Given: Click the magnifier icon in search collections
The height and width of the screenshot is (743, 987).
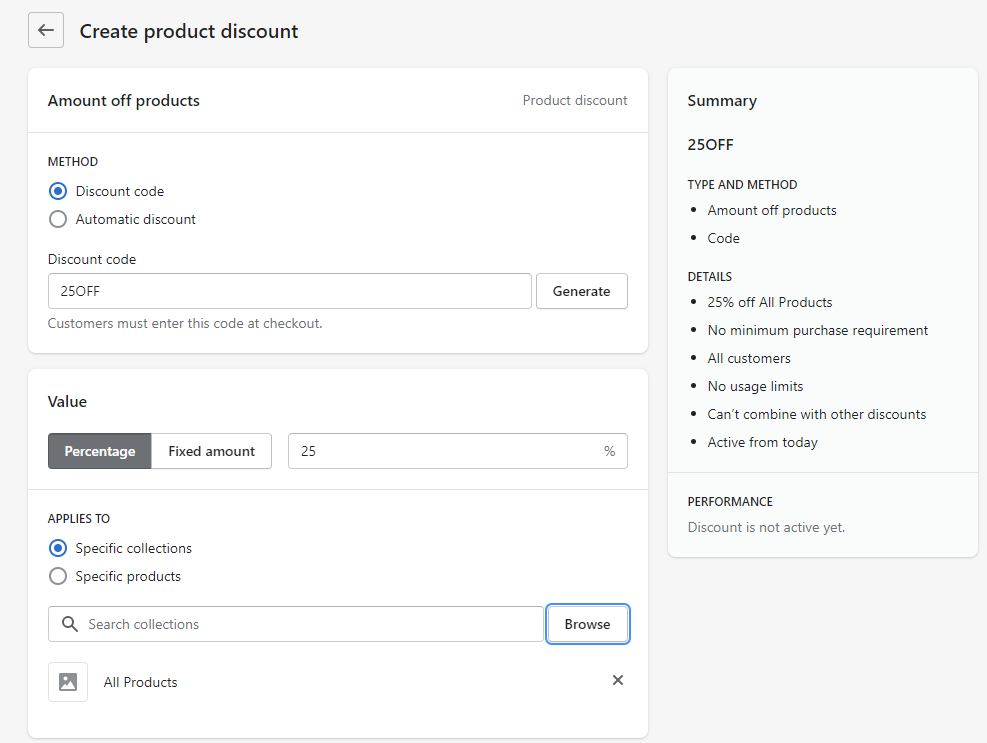Looking at the screenshot, I should pos(69,624).
